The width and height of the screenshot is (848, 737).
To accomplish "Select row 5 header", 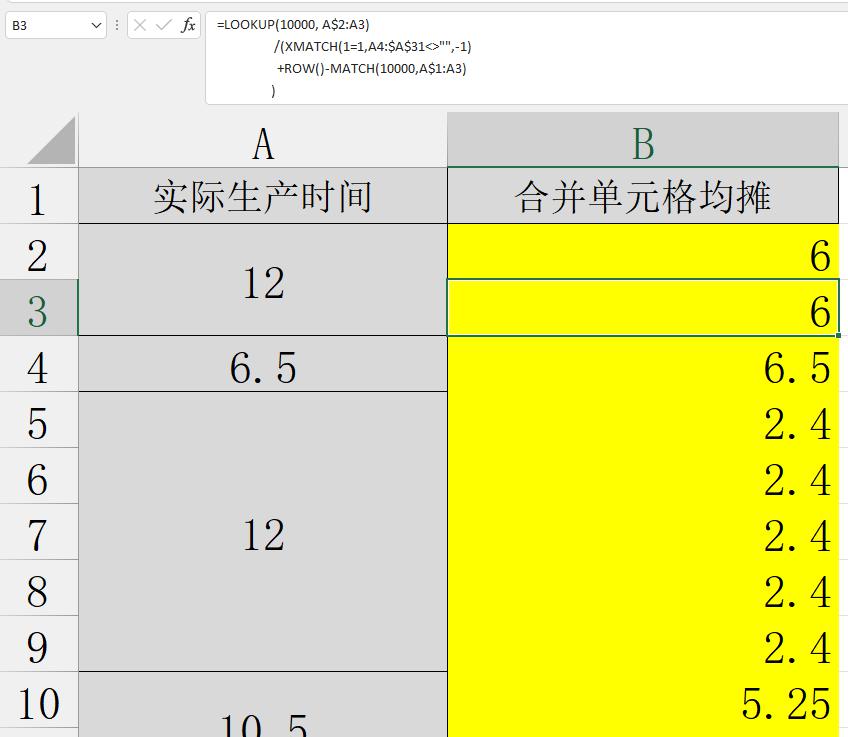I will click(39, 420).
